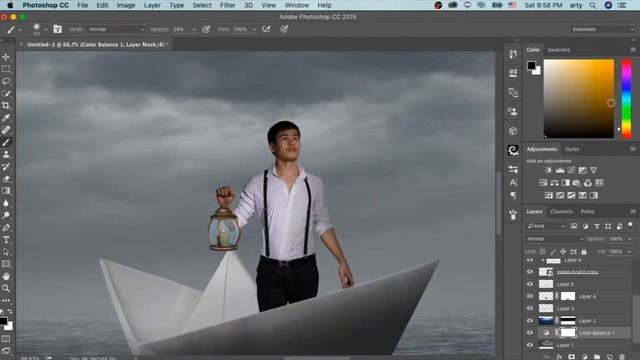This screenshot has height=360, width=640.
Task: Select the Move tool
Action: [6, 57]
